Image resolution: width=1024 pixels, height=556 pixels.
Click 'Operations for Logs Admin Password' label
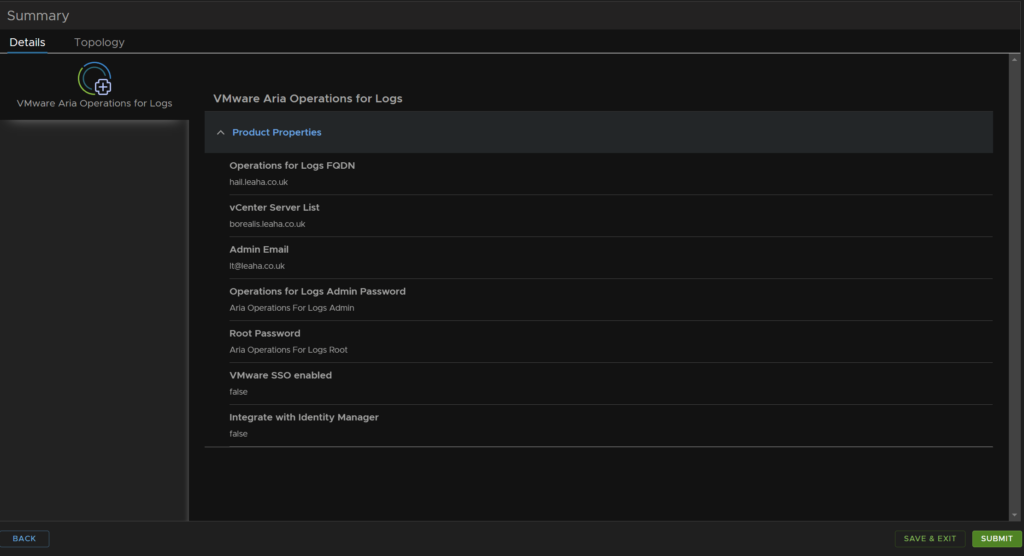click(x=317, y=291)
